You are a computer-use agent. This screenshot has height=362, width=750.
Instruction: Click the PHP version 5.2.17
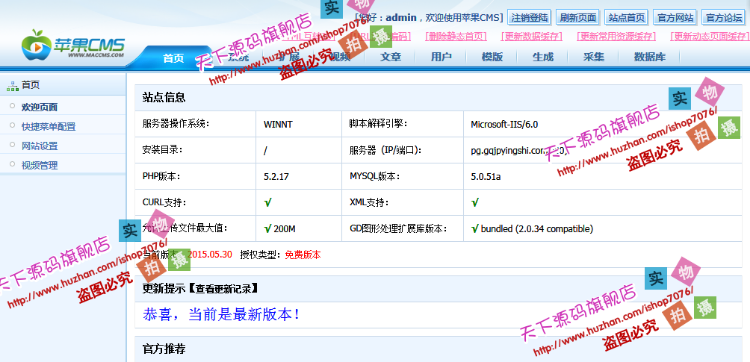click(276, 176)
